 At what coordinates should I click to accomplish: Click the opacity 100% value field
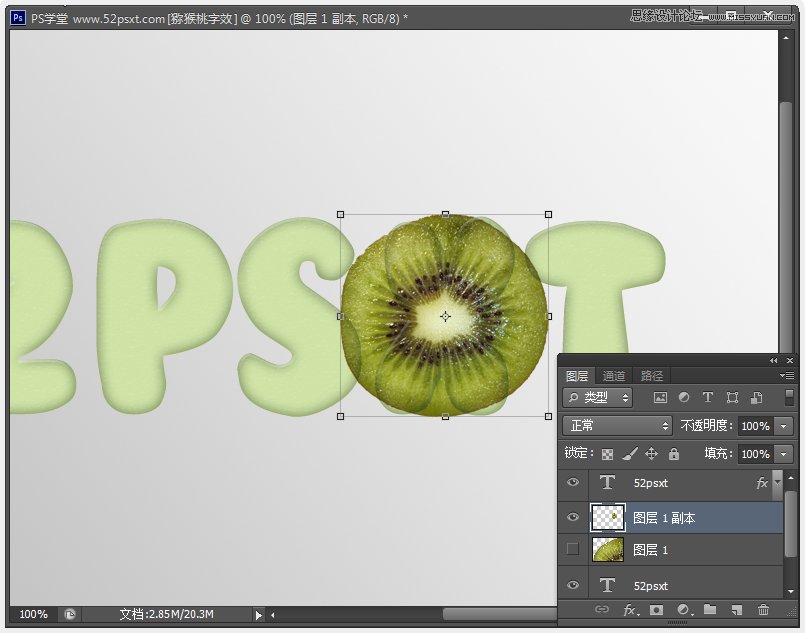[755, 426]
